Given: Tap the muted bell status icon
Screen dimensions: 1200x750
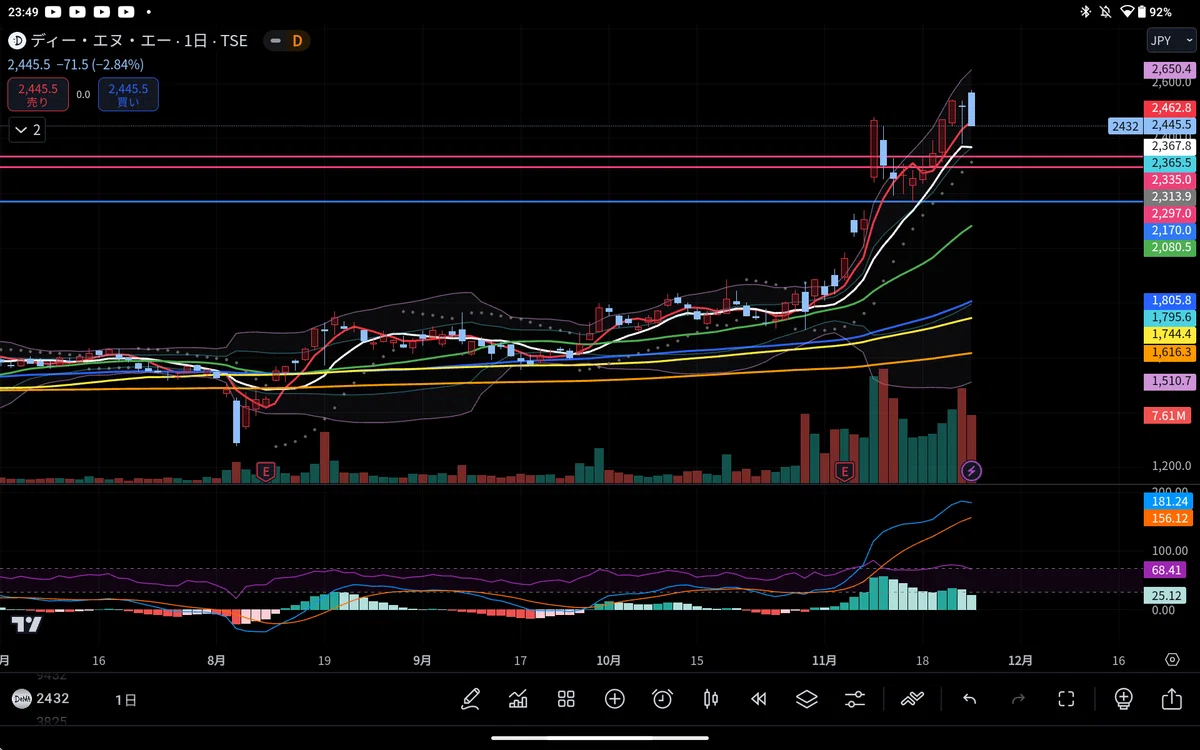Looking at the screenshot, I should 1106,12.
